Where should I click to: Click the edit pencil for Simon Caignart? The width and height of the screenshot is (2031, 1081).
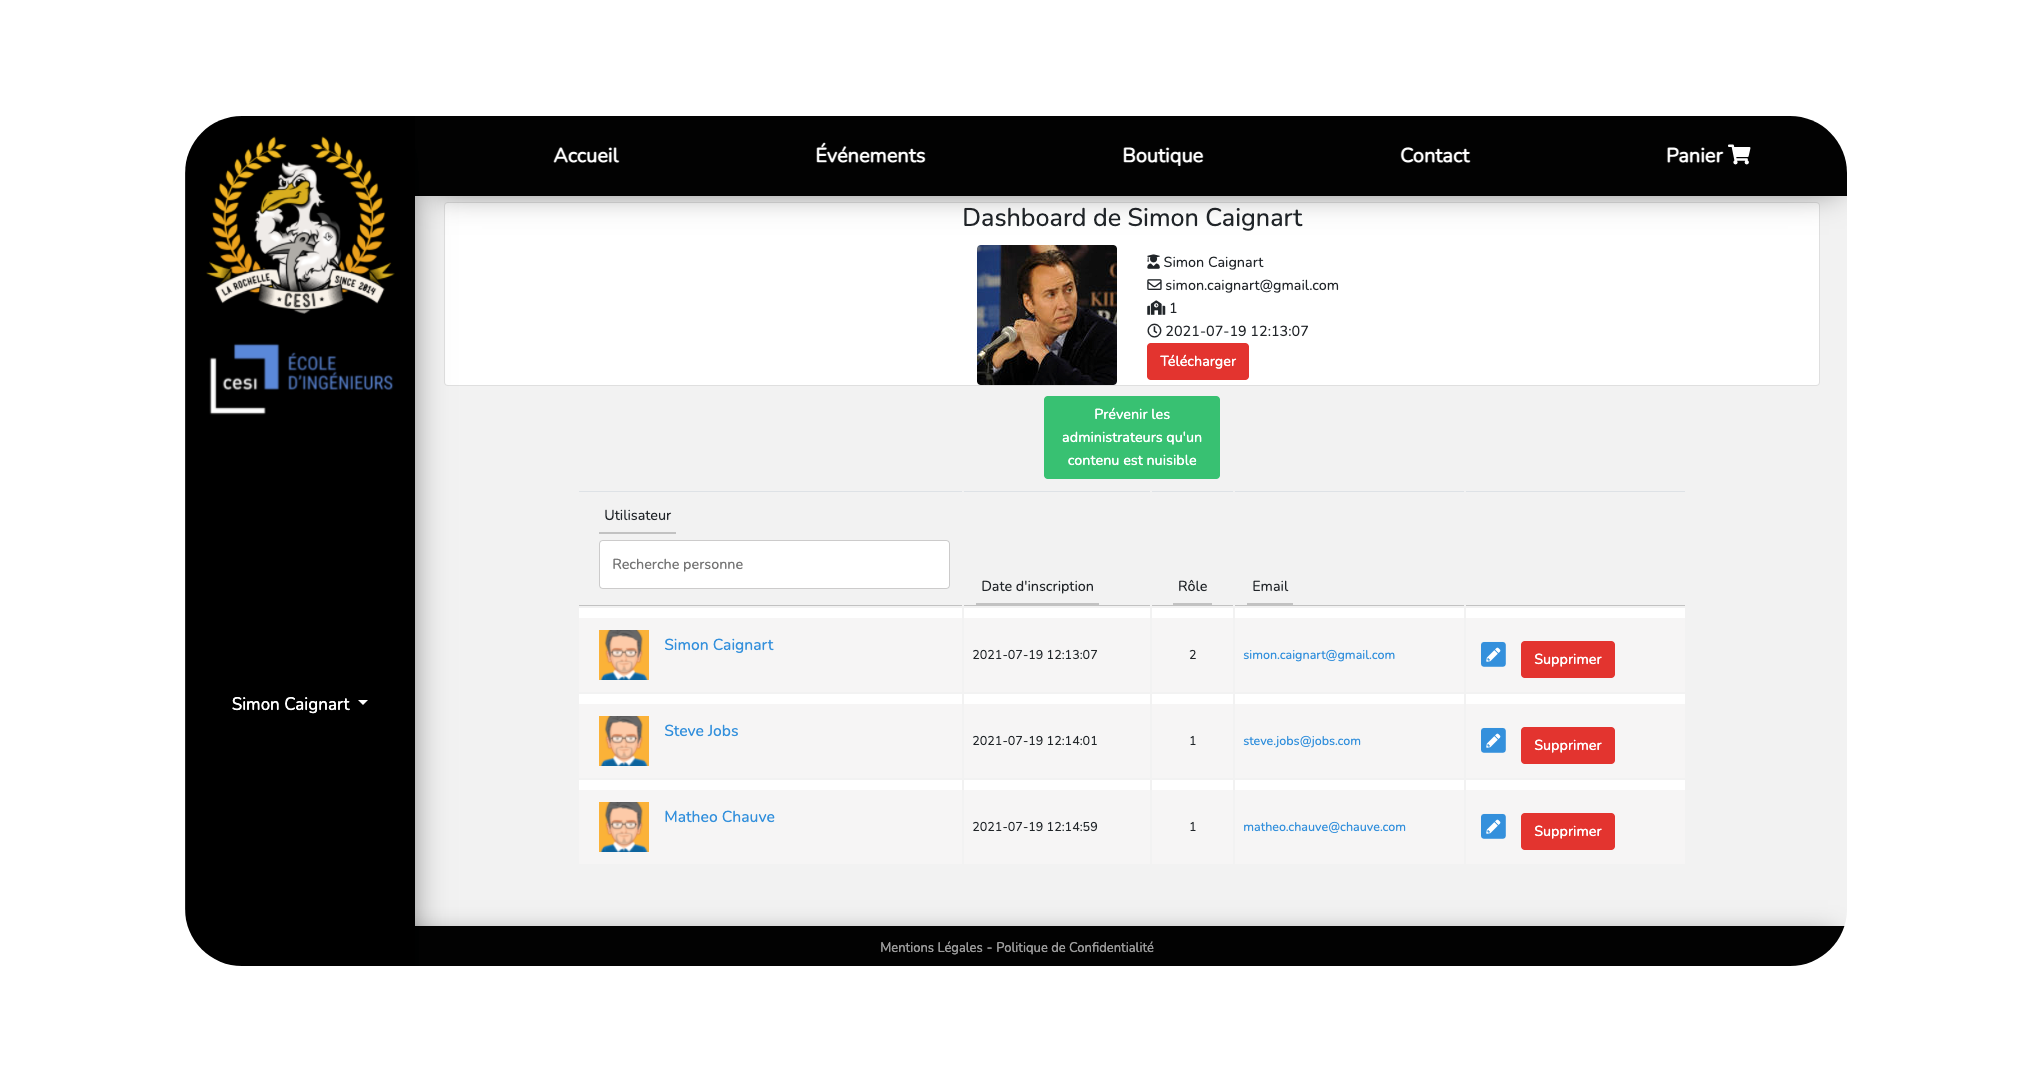click(x=1493, y=654)
